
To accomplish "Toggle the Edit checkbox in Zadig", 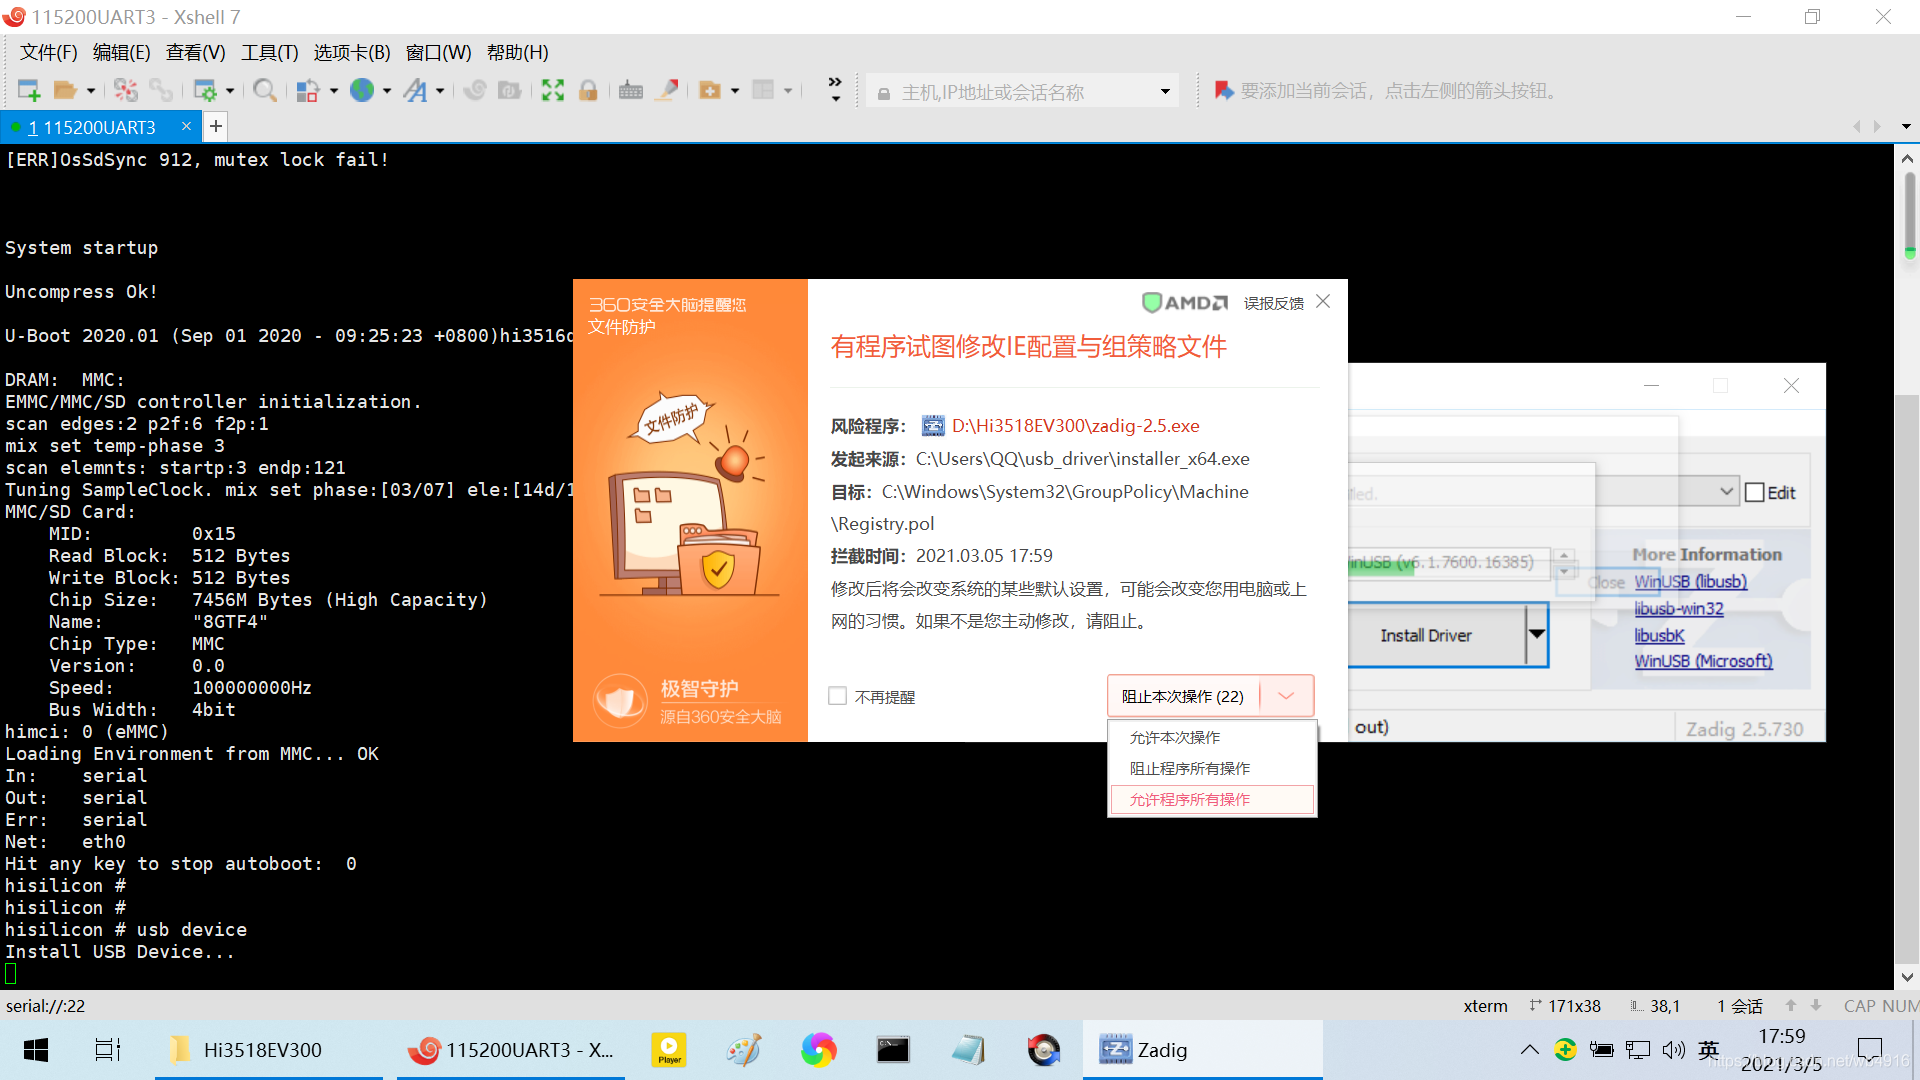I will (x=1754, y=492).
